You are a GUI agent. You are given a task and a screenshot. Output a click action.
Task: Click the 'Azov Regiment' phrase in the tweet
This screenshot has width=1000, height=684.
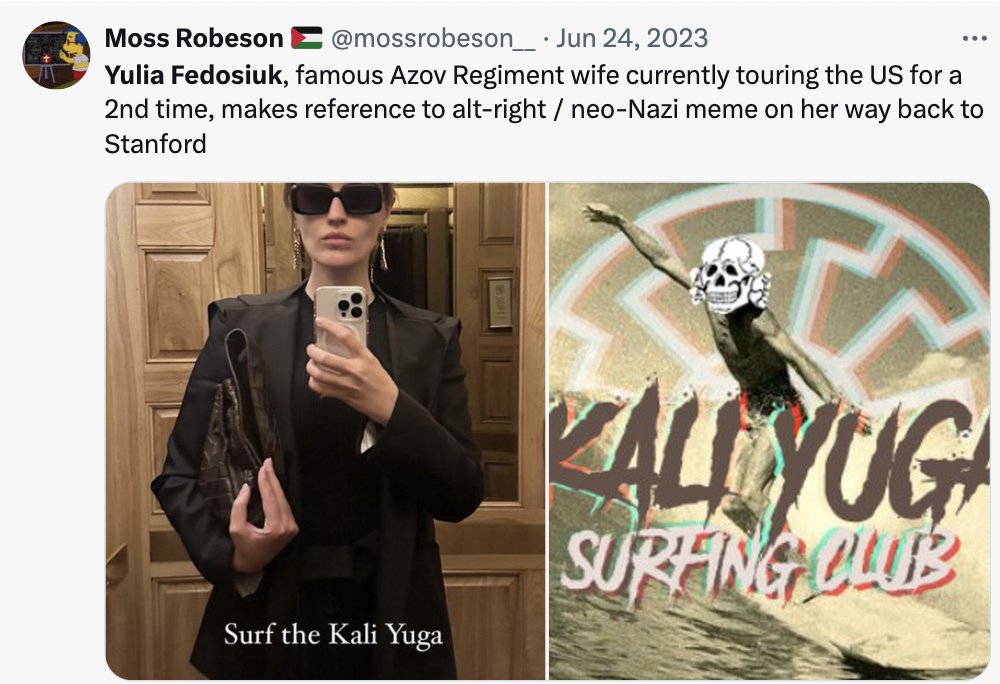tap(476, 75)
